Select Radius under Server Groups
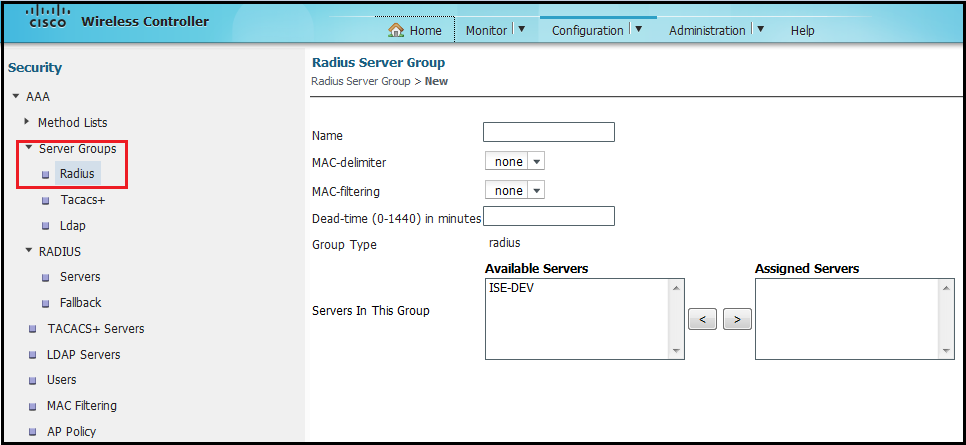The image size is (966, 445). [77, 174]
